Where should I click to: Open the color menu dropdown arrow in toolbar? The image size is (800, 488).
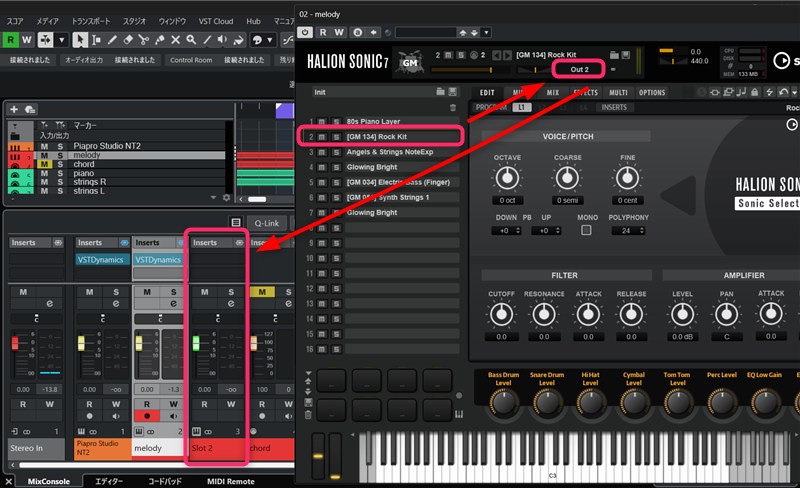(x=270, y=40)
